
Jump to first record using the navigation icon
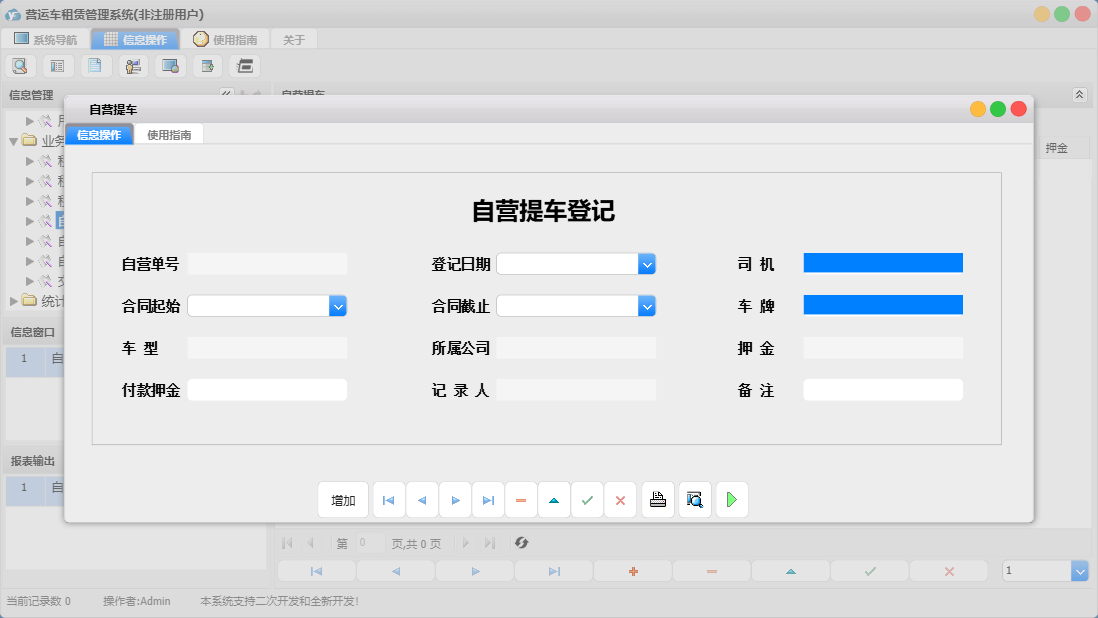[x=388, y=499]
